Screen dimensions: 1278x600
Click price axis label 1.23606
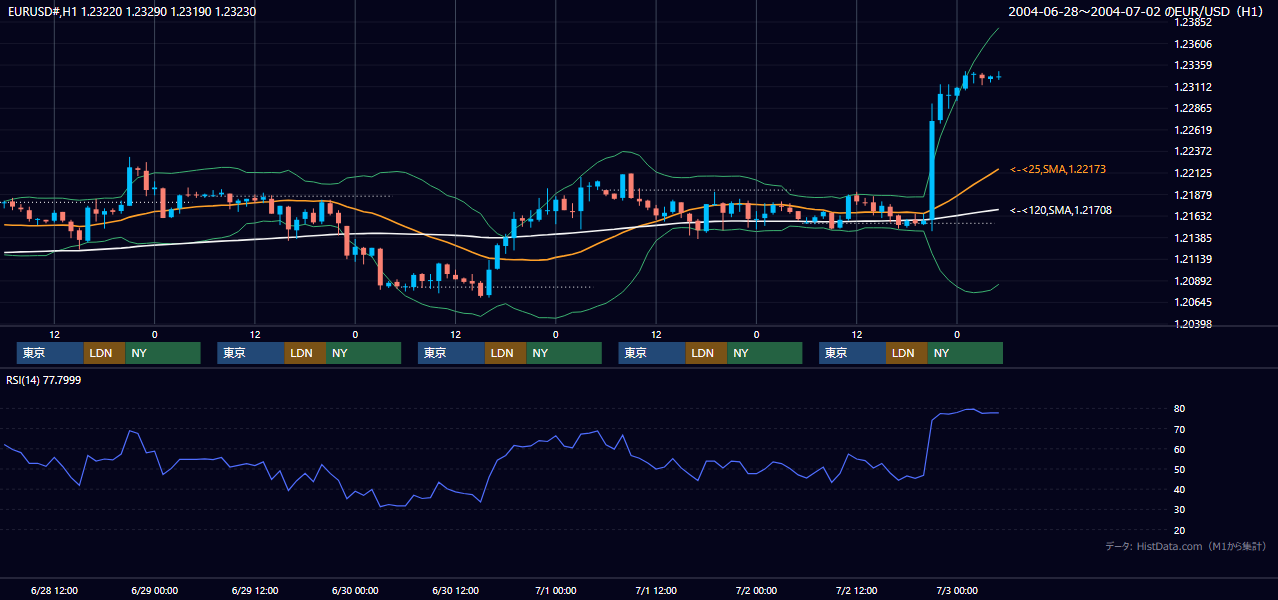click(x=1193, y=44)
